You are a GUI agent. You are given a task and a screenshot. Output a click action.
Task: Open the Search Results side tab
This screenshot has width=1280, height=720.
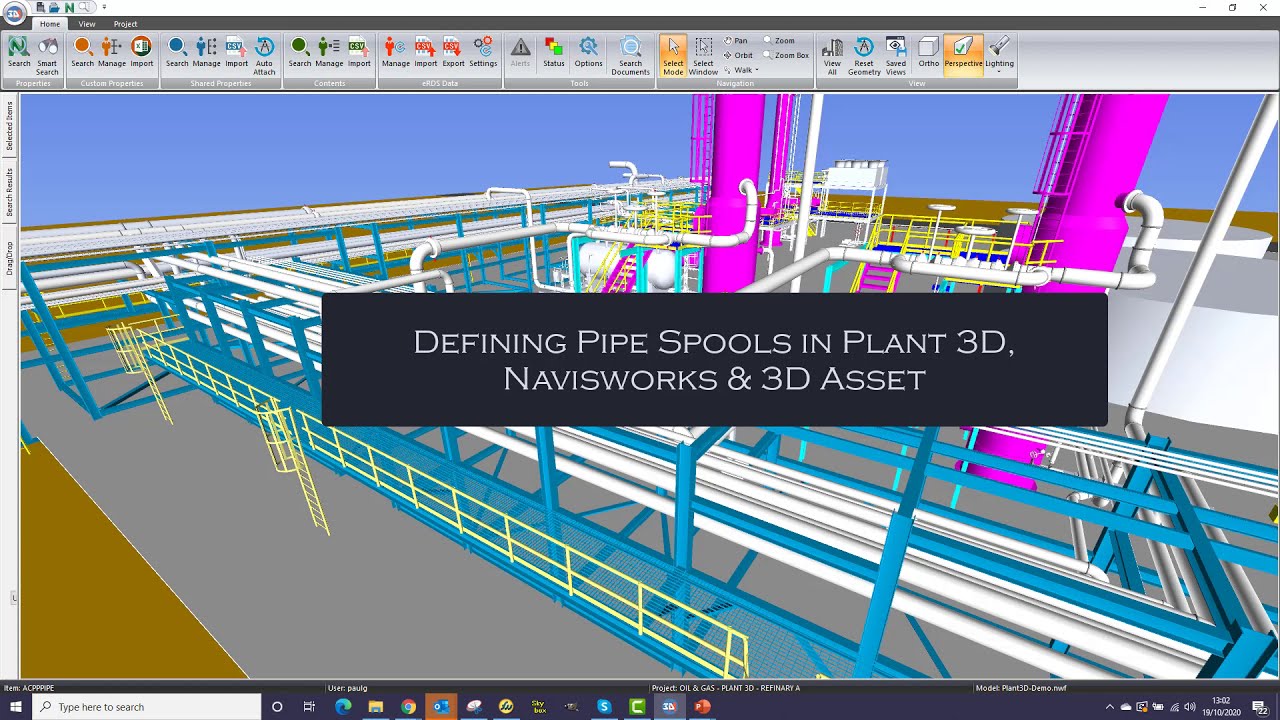click(x=10, y=192)
